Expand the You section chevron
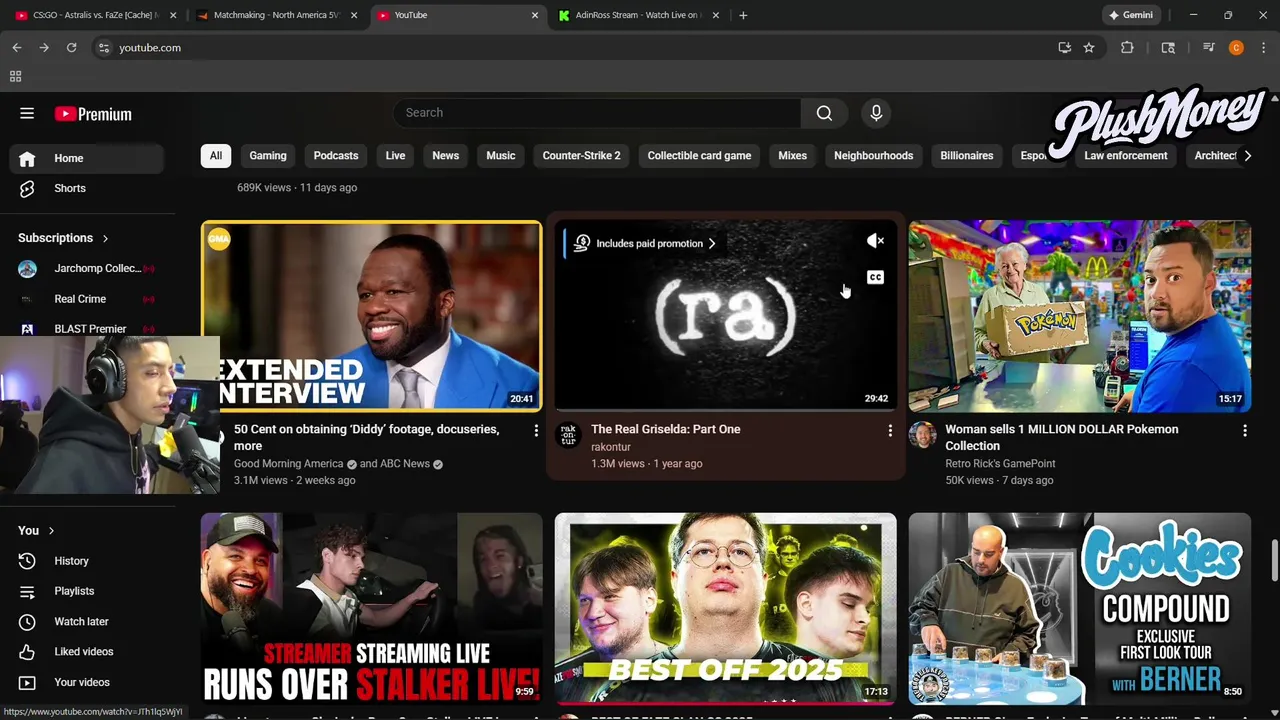The width and height of the screenshot is (1280, 720). coord(51,530)
